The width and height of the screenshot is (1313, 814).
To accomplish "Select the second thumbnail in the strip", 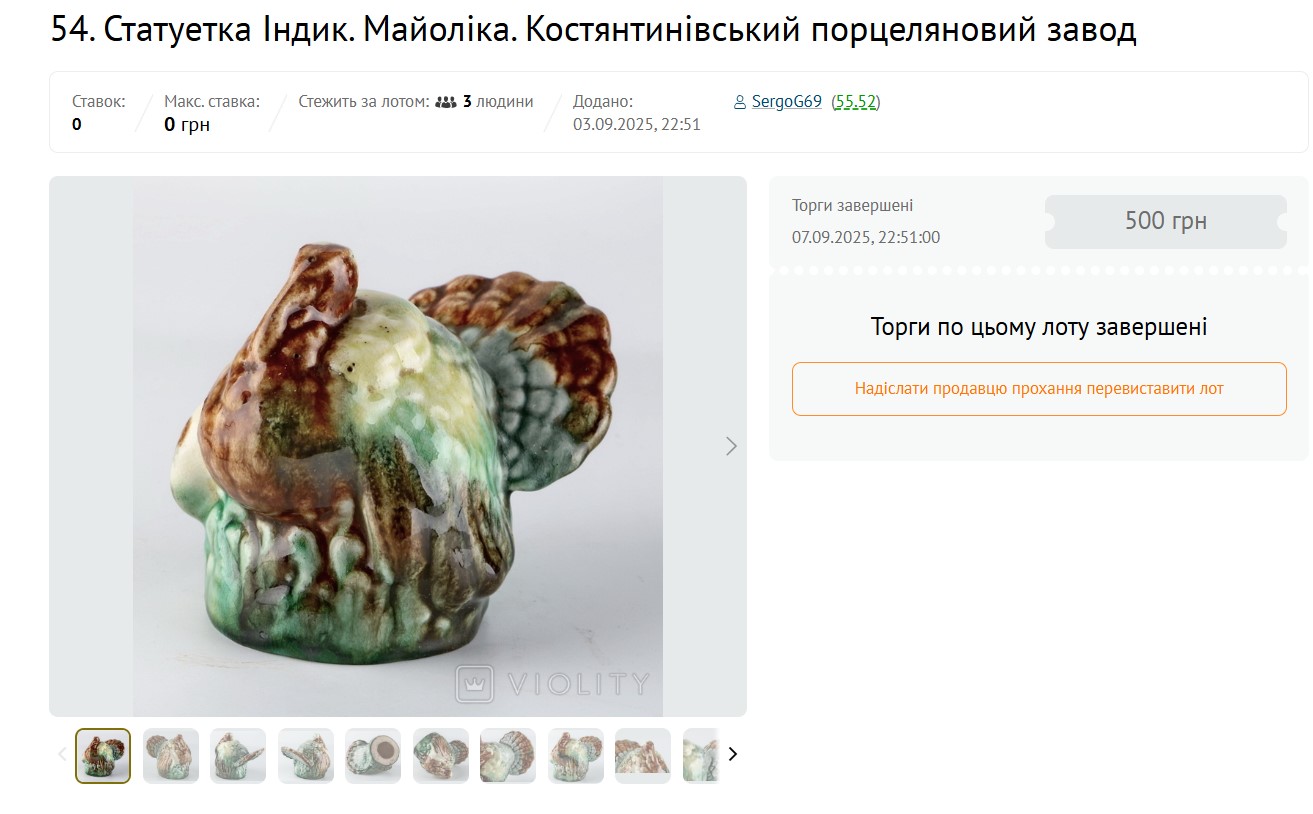I will (171, 756).
